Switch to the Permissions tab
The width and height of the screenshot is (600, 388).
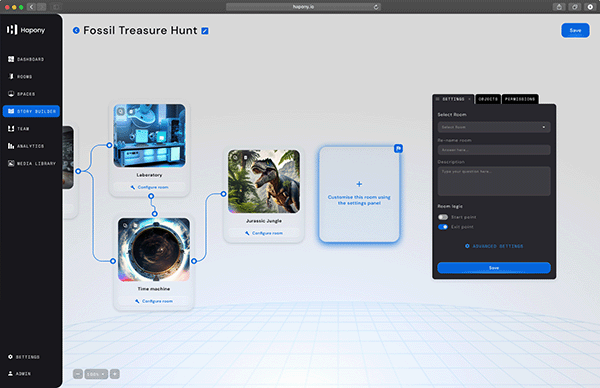click(520, 99)
